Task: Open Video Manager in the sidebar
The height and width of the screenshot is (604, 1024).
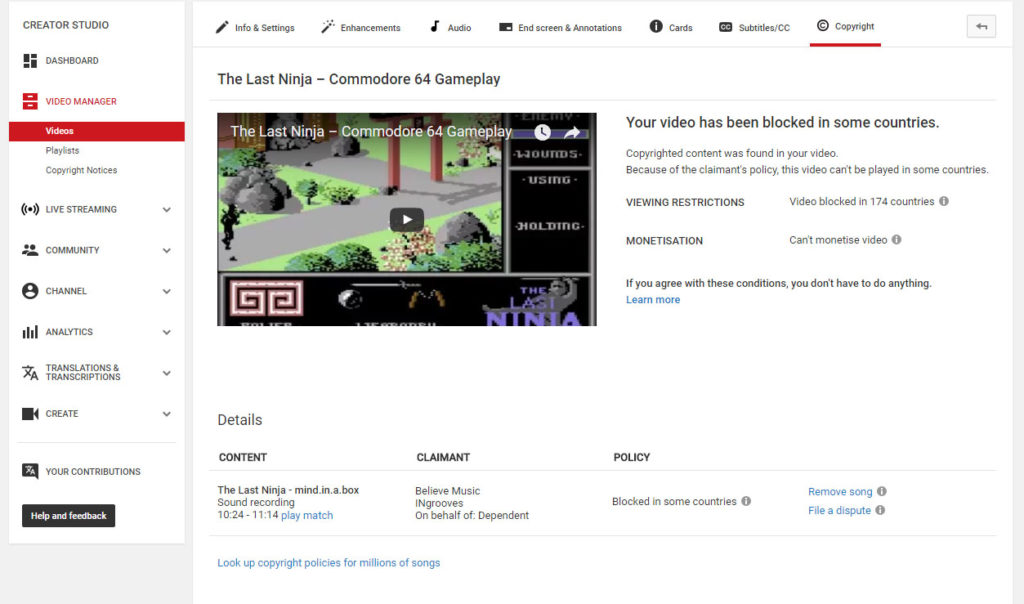Action: tap(81, 101)
